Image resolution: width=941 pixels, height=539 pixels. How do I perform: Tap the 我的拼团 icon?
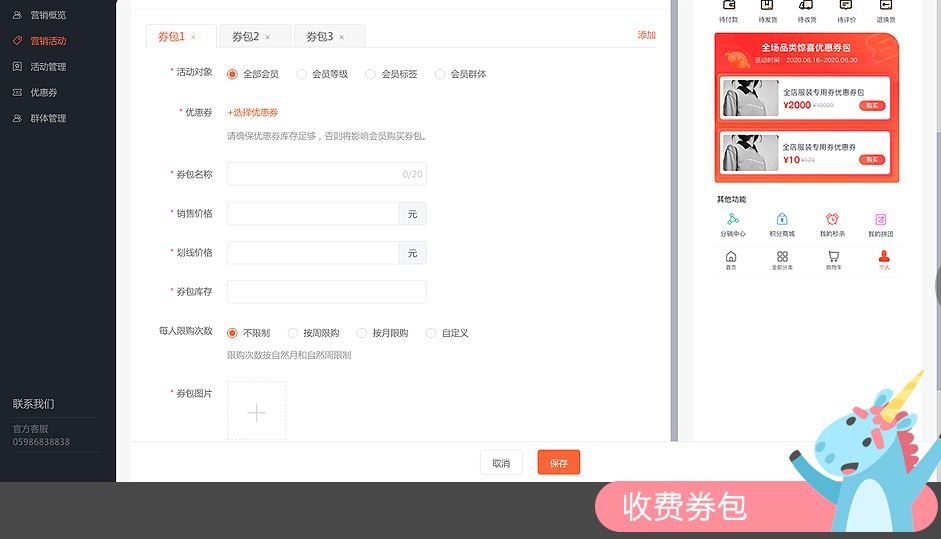[x=880, y=220]
